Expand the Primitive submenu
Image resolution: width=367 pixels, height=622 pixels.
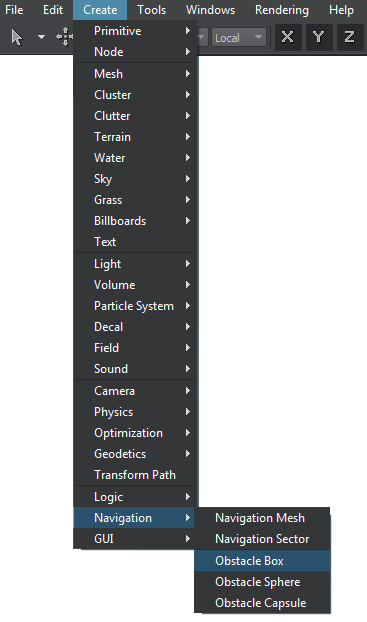pos(135,31)
